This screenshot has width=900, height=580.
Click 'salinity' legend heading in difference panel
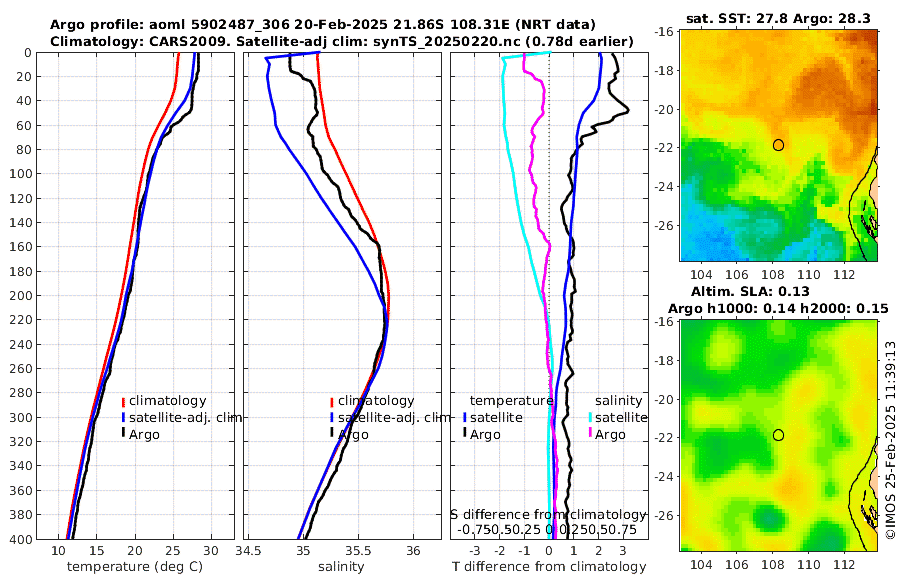pos(618,401)
